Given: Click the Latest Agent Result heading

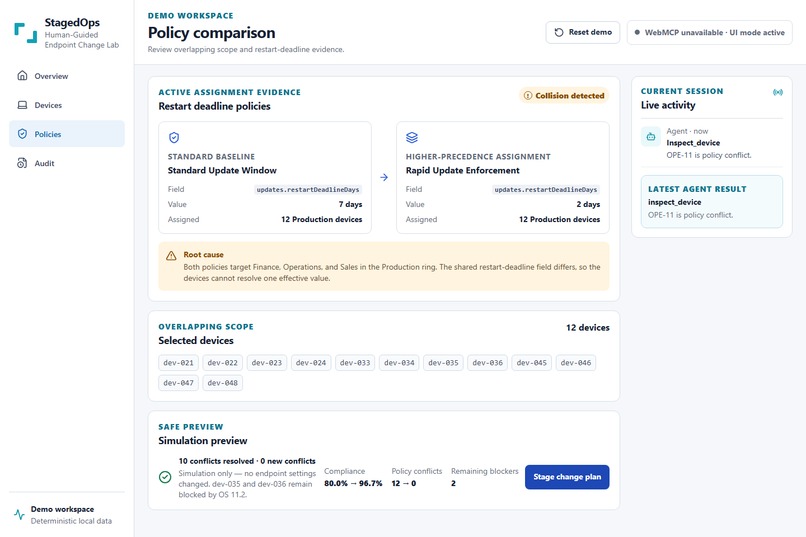Looking at the screenshot, I should (697, 189).
